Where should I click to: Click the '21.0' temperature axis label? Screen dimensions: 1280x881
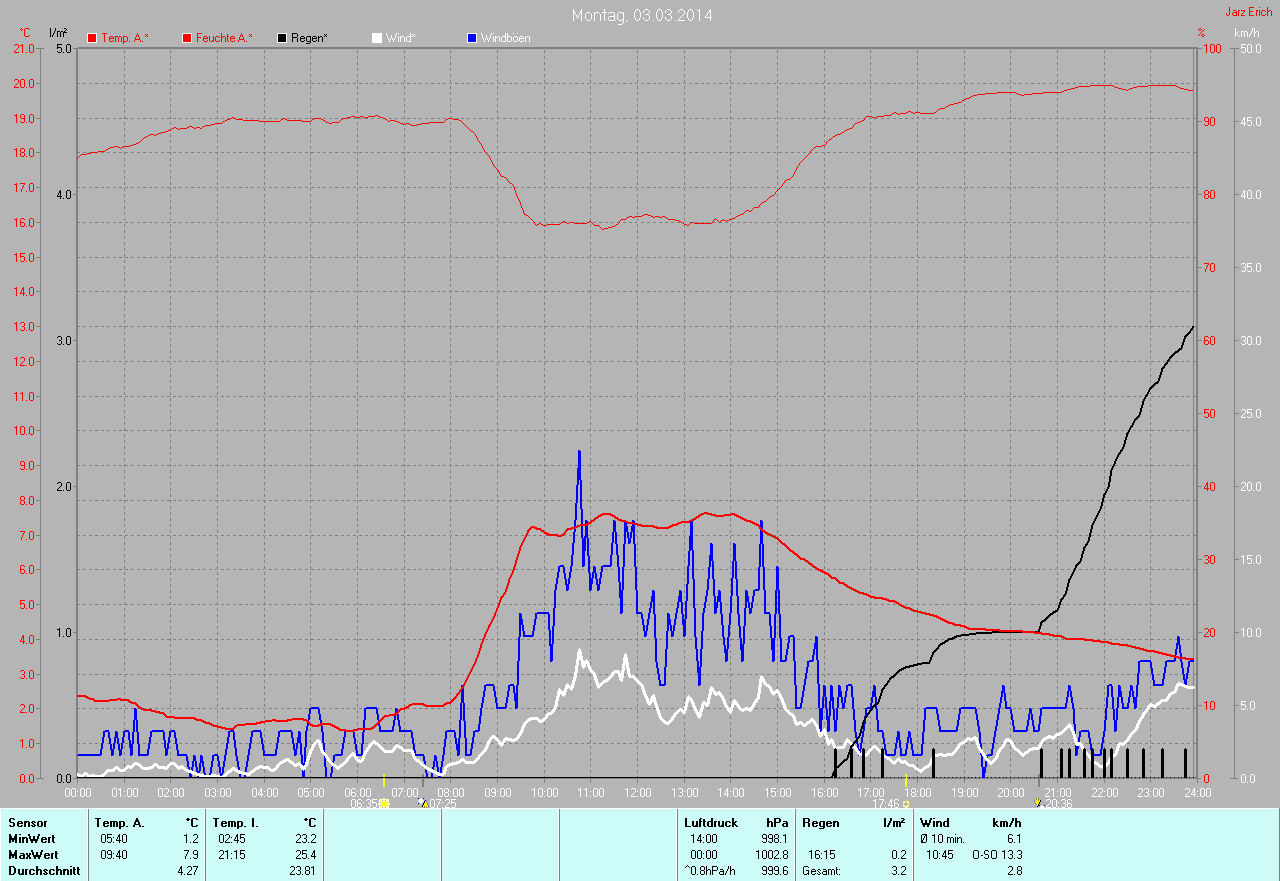pos(24,48)
